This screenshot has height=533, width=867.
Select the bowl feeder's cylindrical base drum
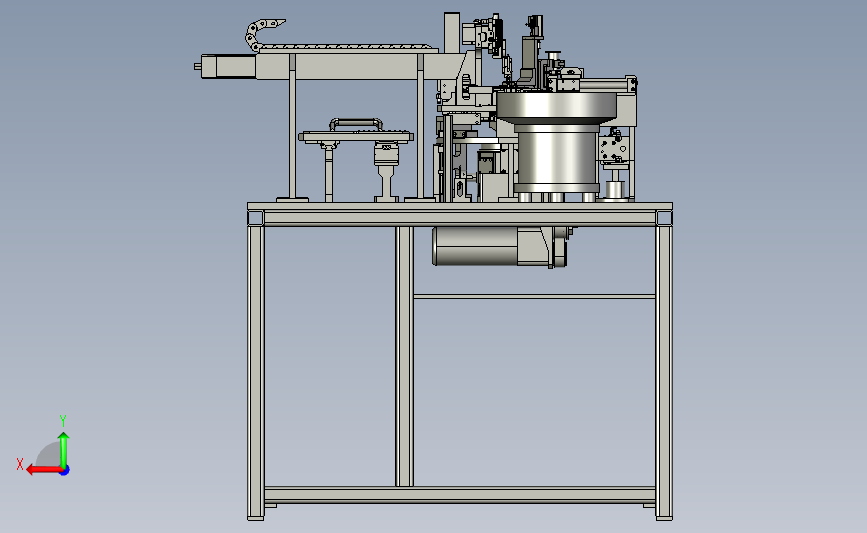click(557, 159)
